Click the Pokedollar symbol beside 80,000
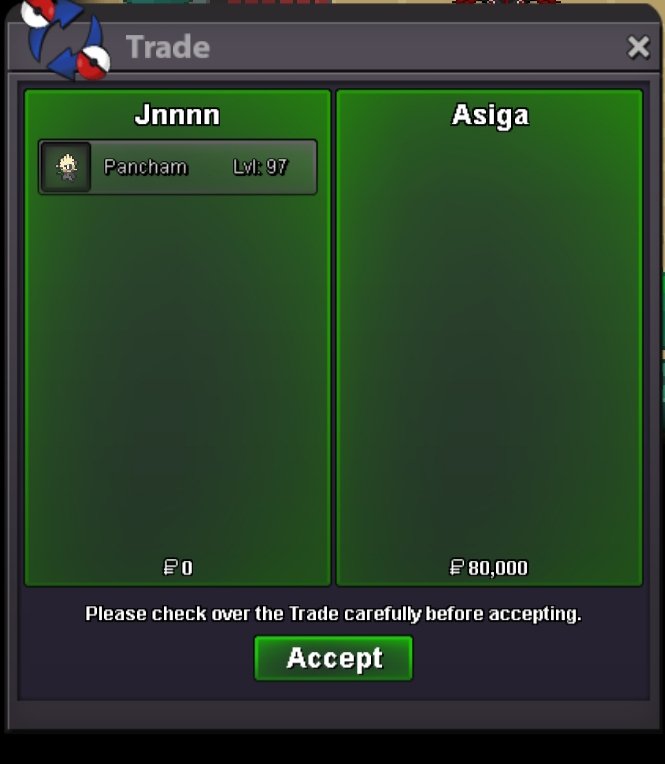 click(456, 568)
